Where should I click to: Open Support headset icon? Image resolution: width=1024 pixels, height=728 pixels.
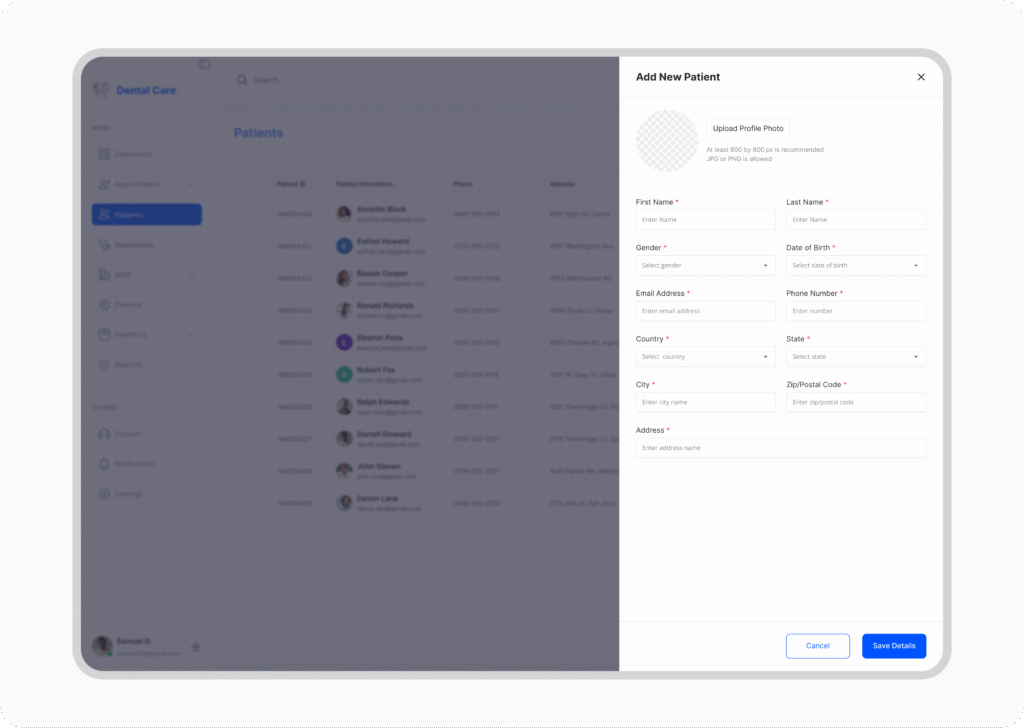(x=104, y=434)
